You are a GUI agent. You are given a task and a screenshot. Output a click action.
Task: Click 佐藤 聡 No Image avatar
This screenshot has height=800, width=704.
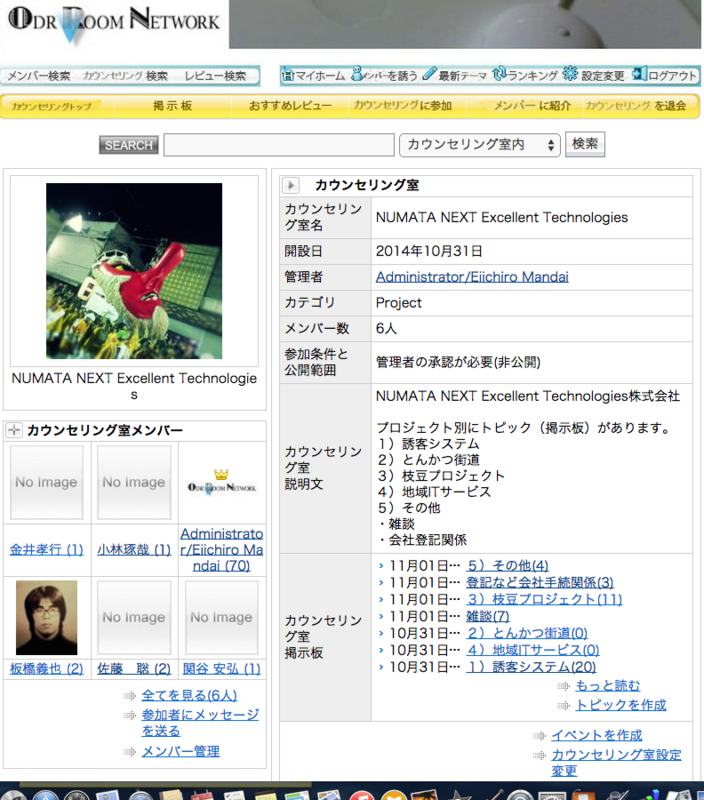point(134,617)
